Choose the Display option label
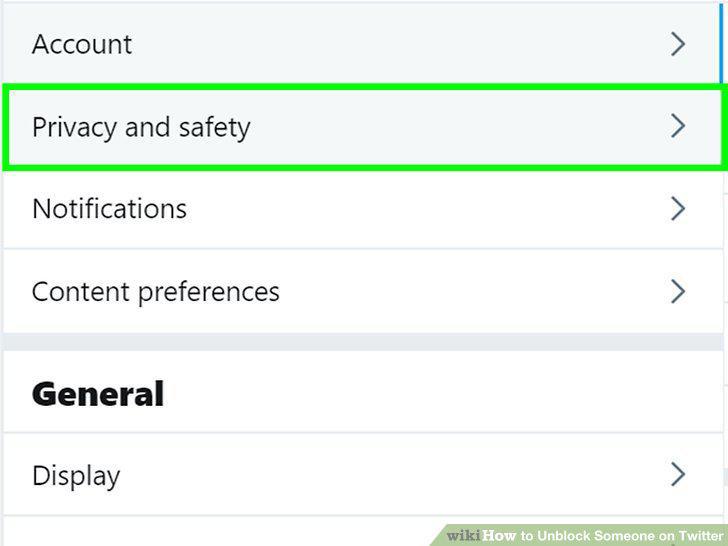 point(76,476)
